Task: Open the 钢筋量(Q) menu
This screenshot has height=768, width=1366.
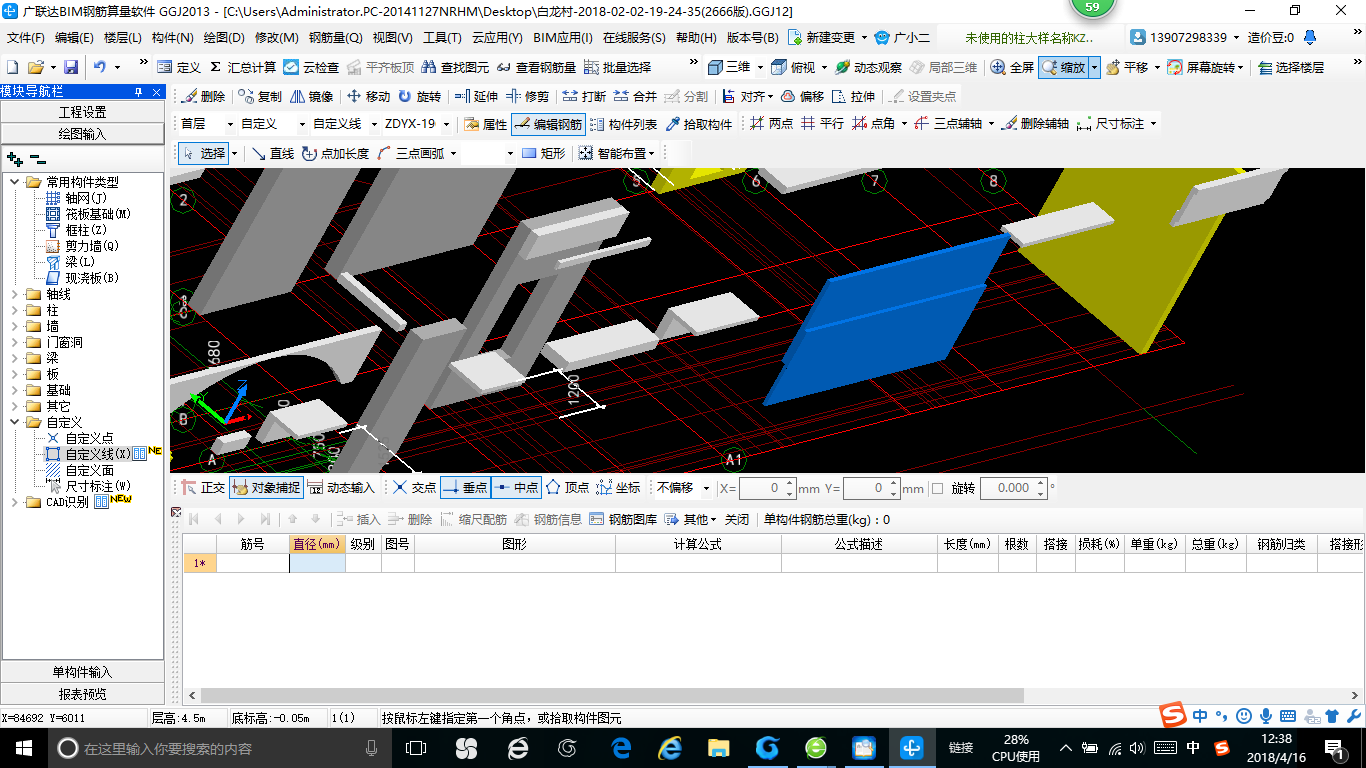Action: point(335,38)
